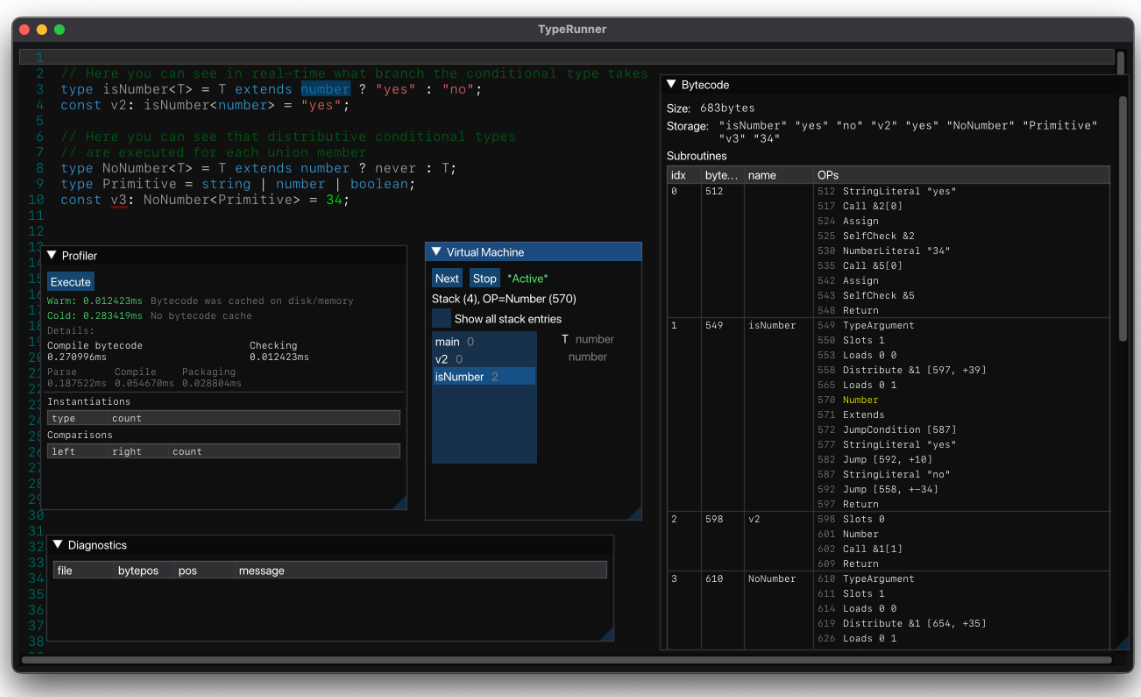Click the resize grip on Profiler panel
Image resolution: width=1141 pixels, height=697 pixels.
(x=400, y=503)
